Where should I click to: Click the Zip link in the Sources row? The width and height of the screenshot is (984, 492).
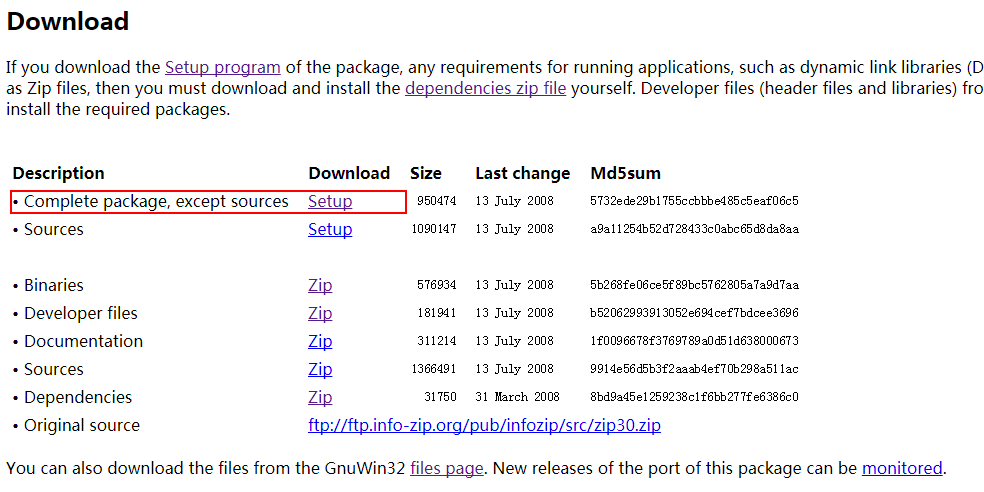click(320, 370)
